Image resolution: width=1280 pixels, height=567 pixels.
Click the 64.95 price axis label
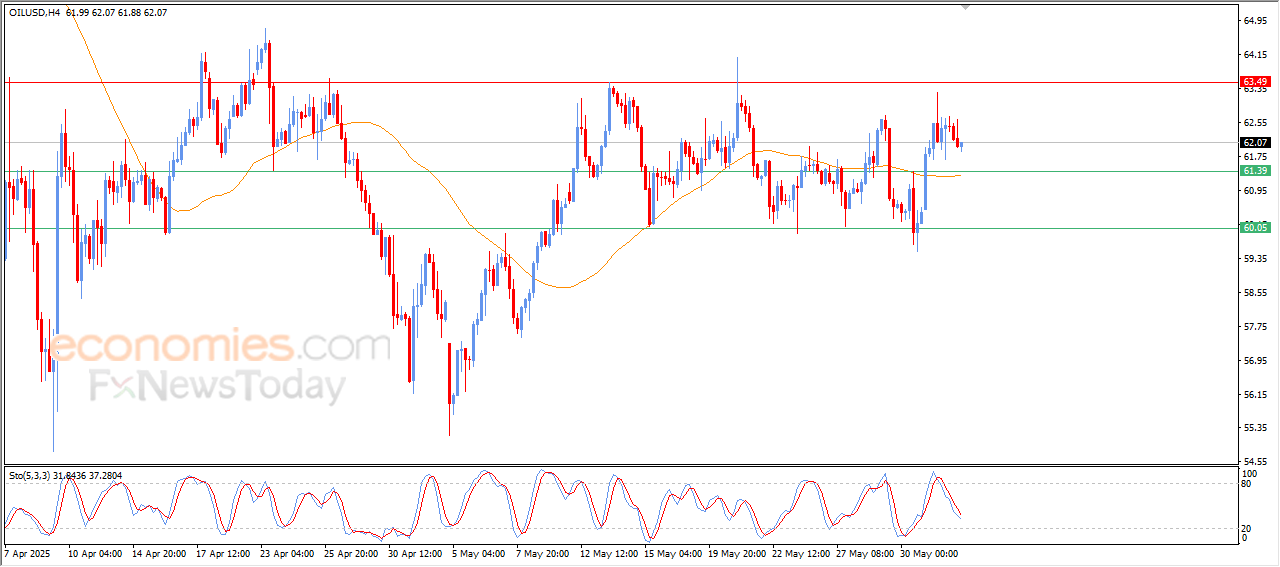pos(1255,20)
